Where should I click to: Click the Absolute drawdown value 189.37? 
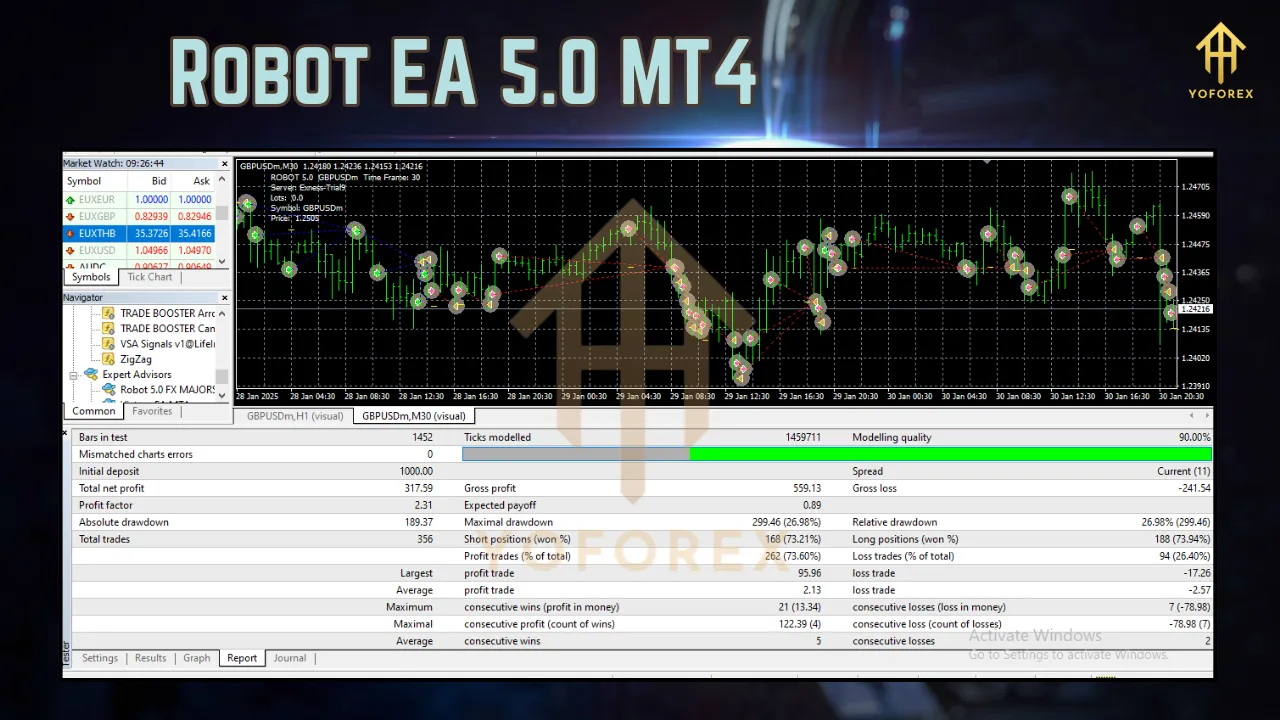(x=416, y=522)
